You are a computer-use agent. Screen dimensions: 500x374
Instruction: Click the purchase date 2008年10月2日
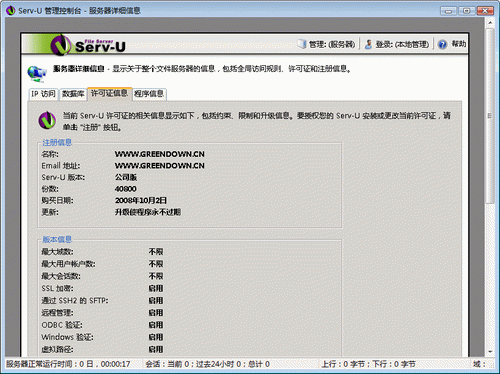point(141,200)
